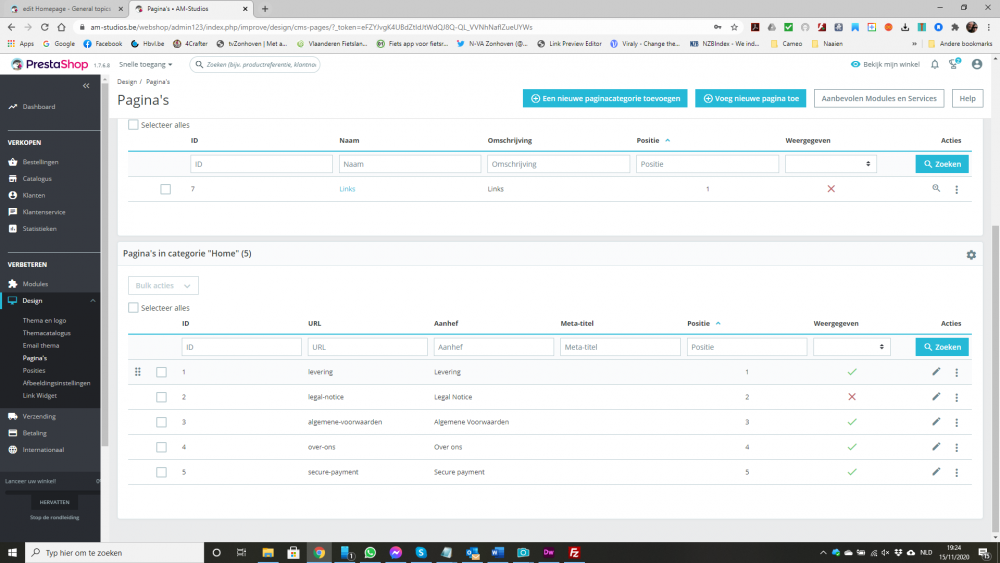The height and width of the screenshot is (563, 1000).
Task: Open the employee profile avatar icon
Action: 976,64
